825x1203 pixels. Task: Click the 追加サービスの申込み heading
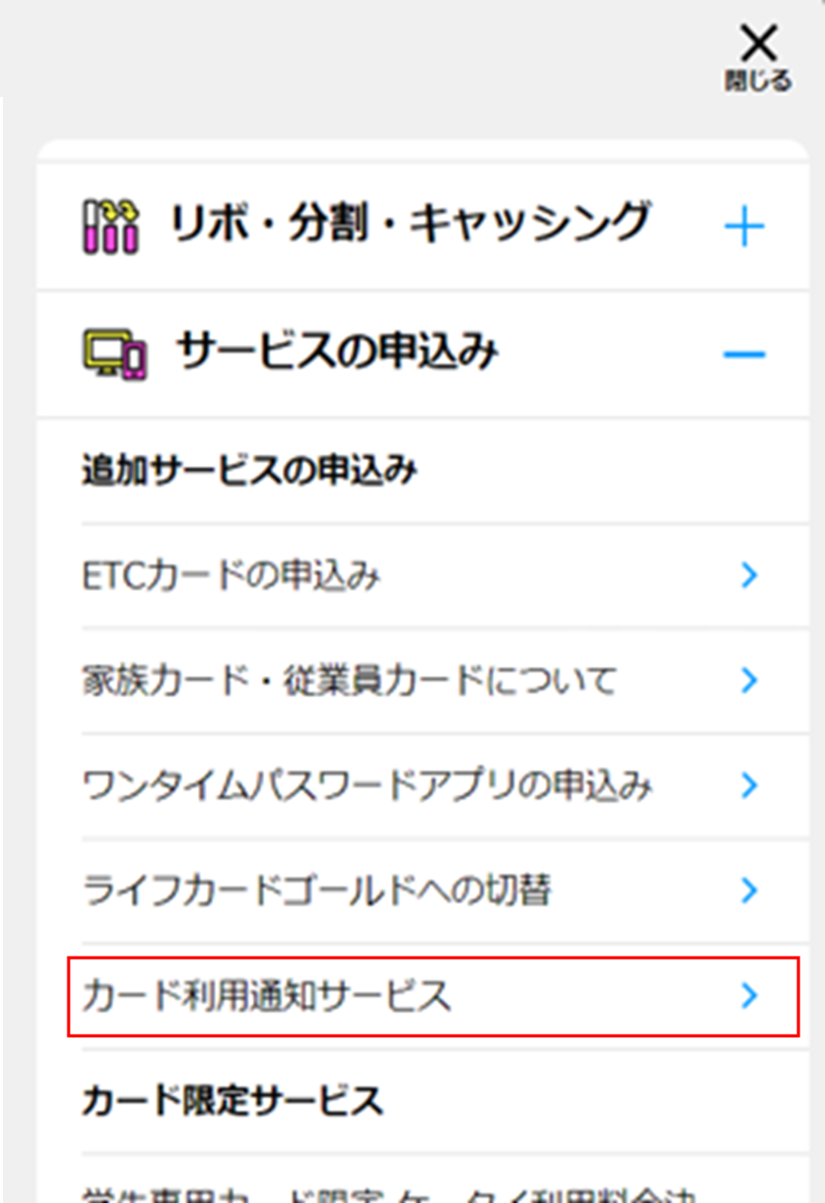(249, 470)
